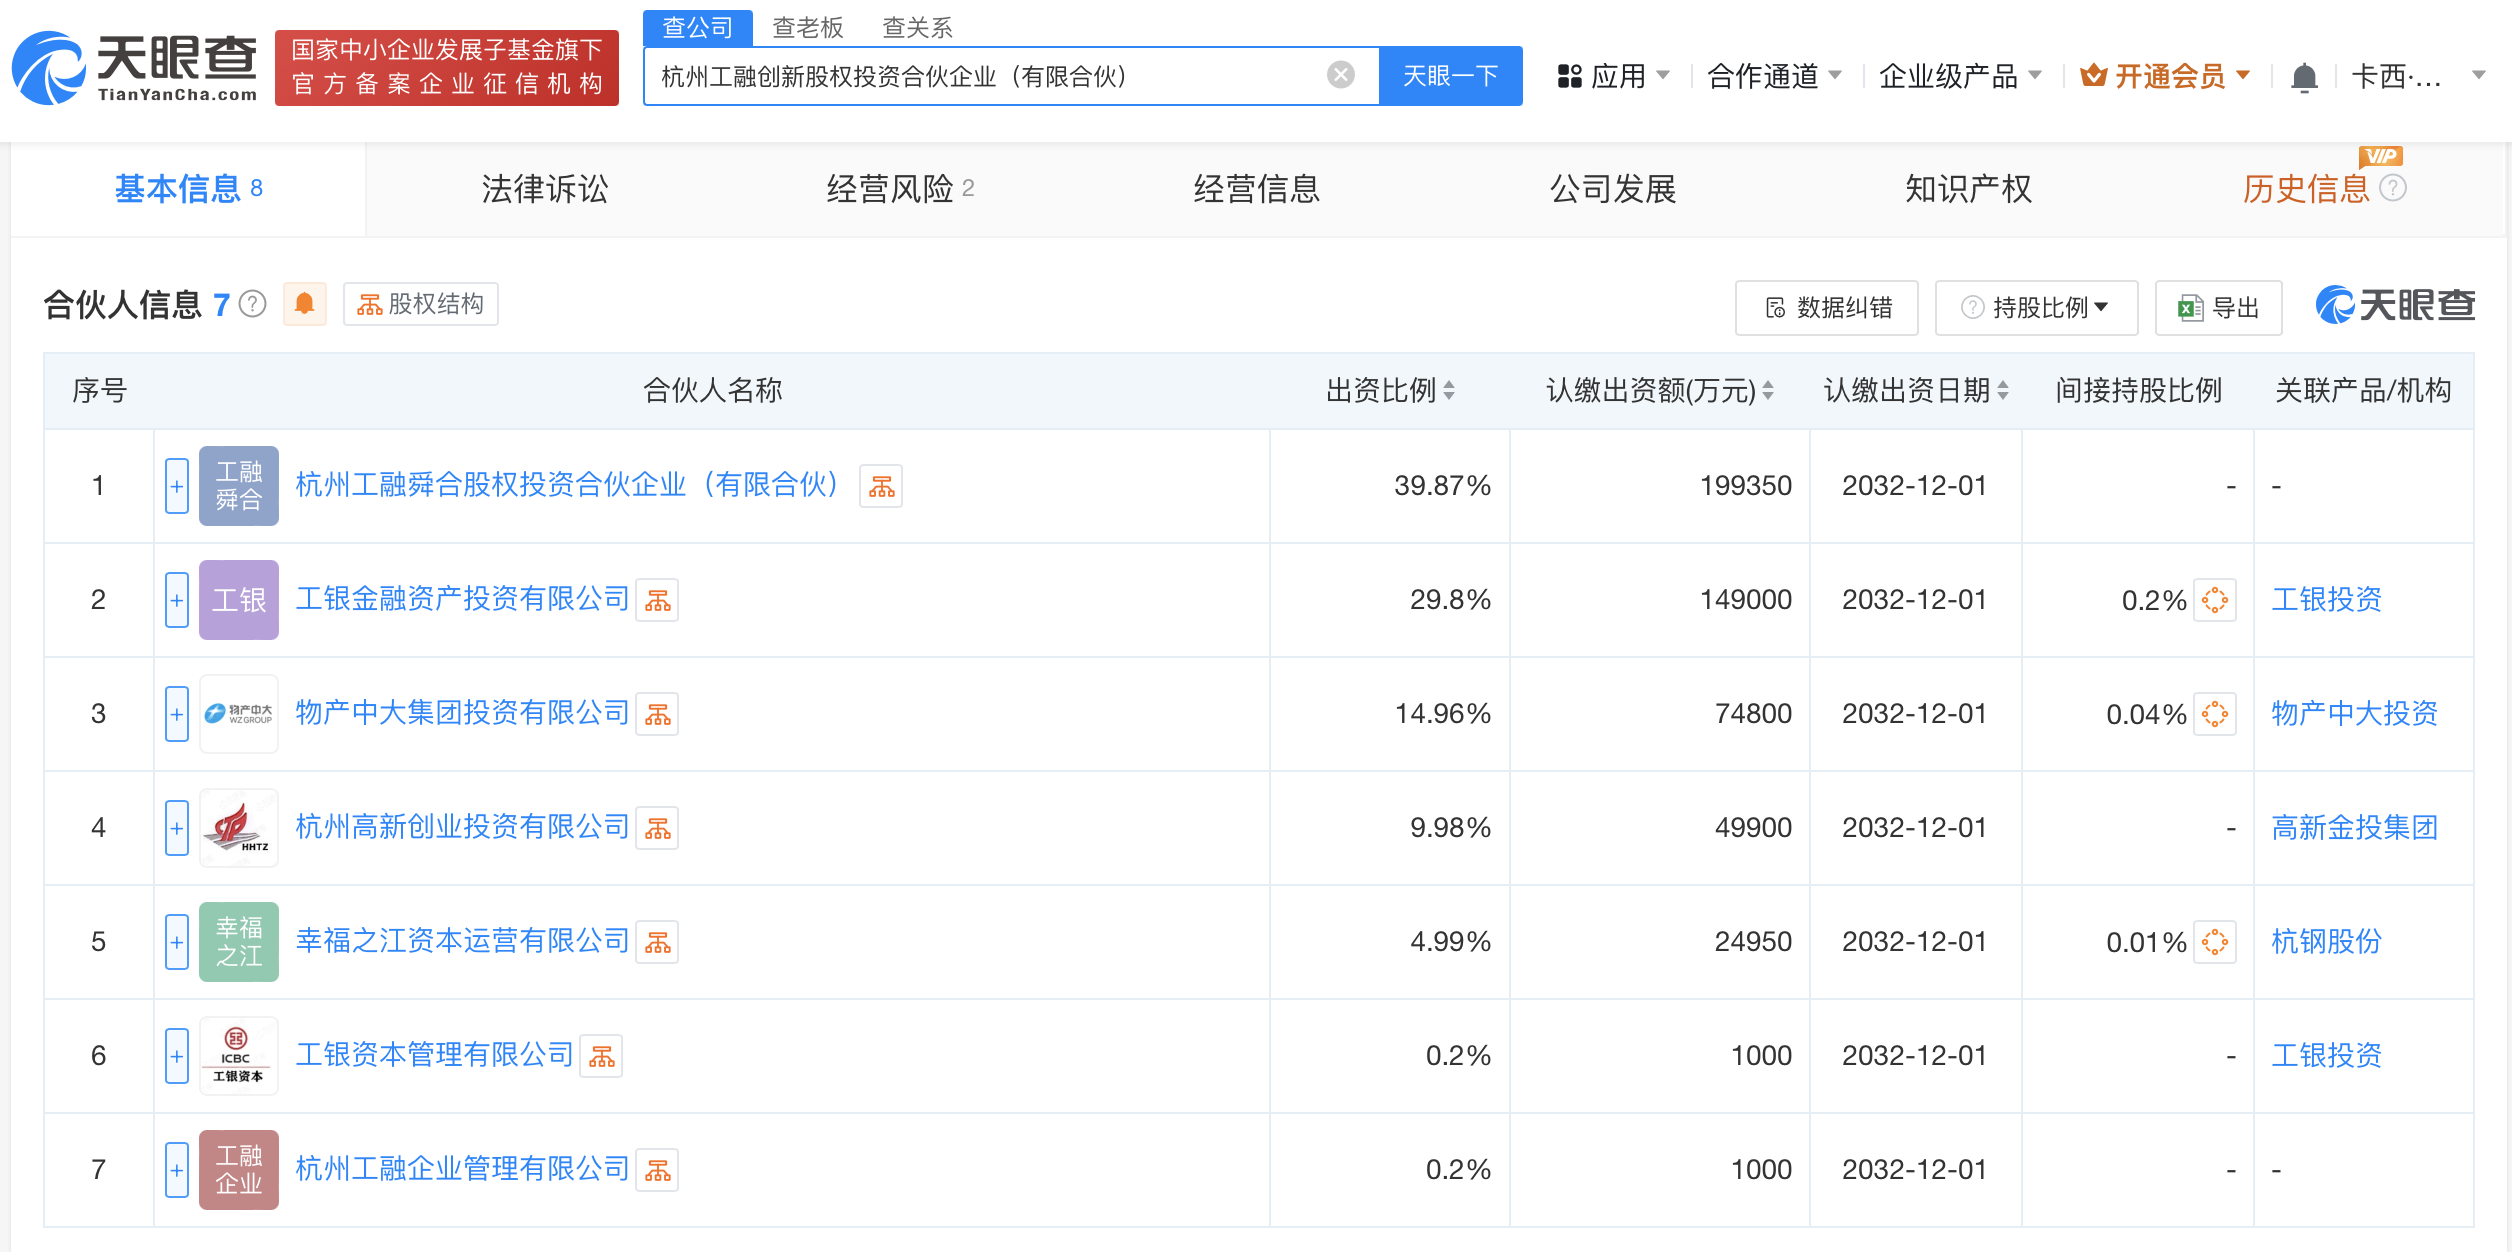Click indirect holding path icon next to 0.01%
The height and width of the screenshot is (1252, 2512).
[2215, 942]
